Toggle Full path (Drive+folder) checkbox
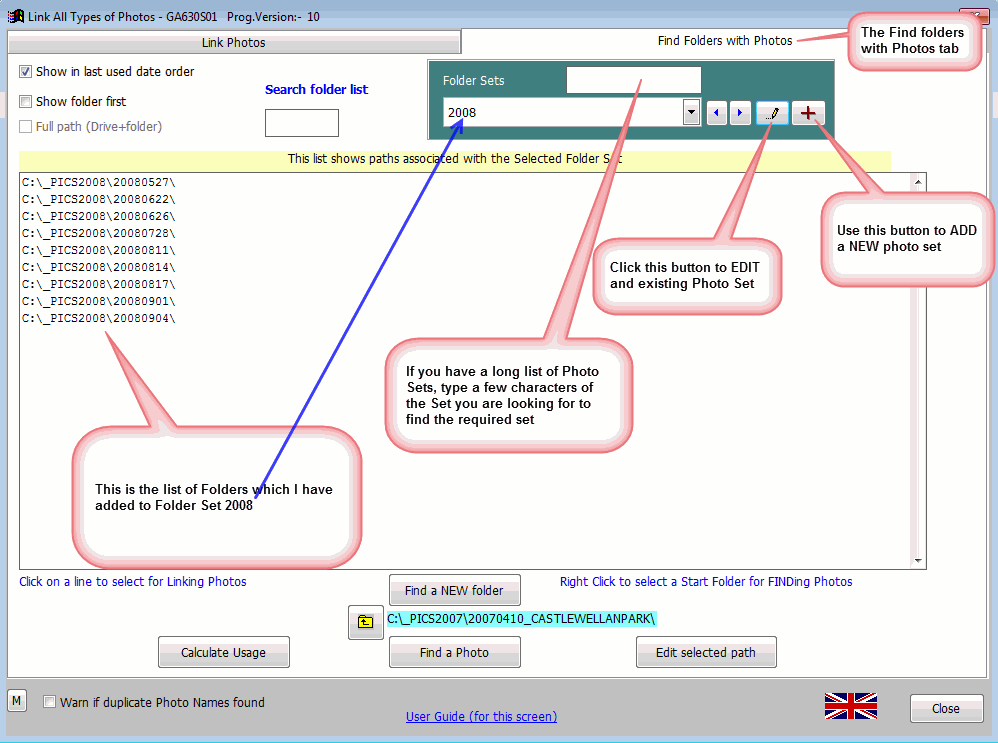Screen dimensions: 998x743 [25, 126]
